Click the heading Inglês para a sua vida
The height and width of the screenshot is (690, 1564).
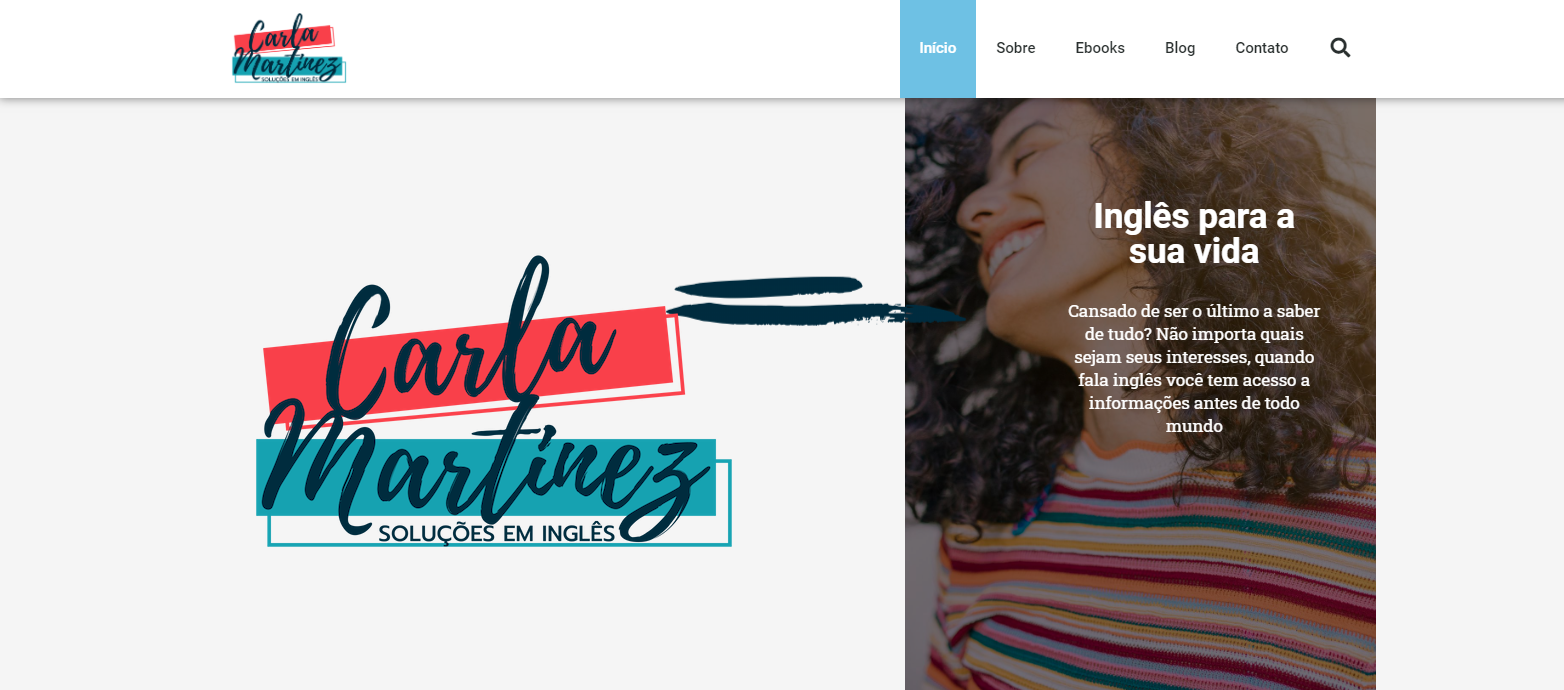(1194, 234)
